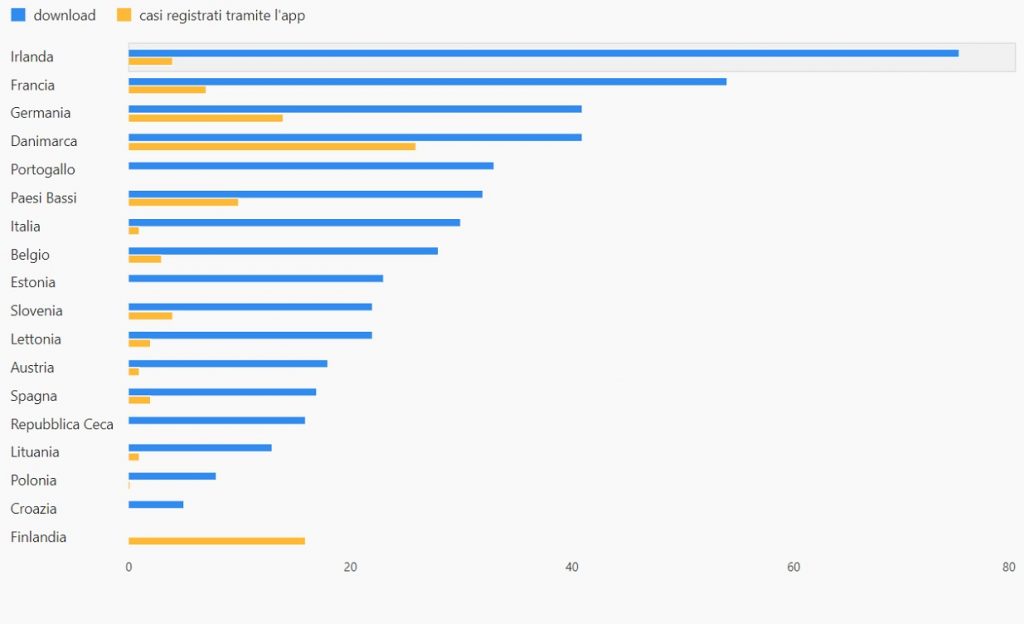Click the Paesi Bassi orange bar

pos(183,202)
